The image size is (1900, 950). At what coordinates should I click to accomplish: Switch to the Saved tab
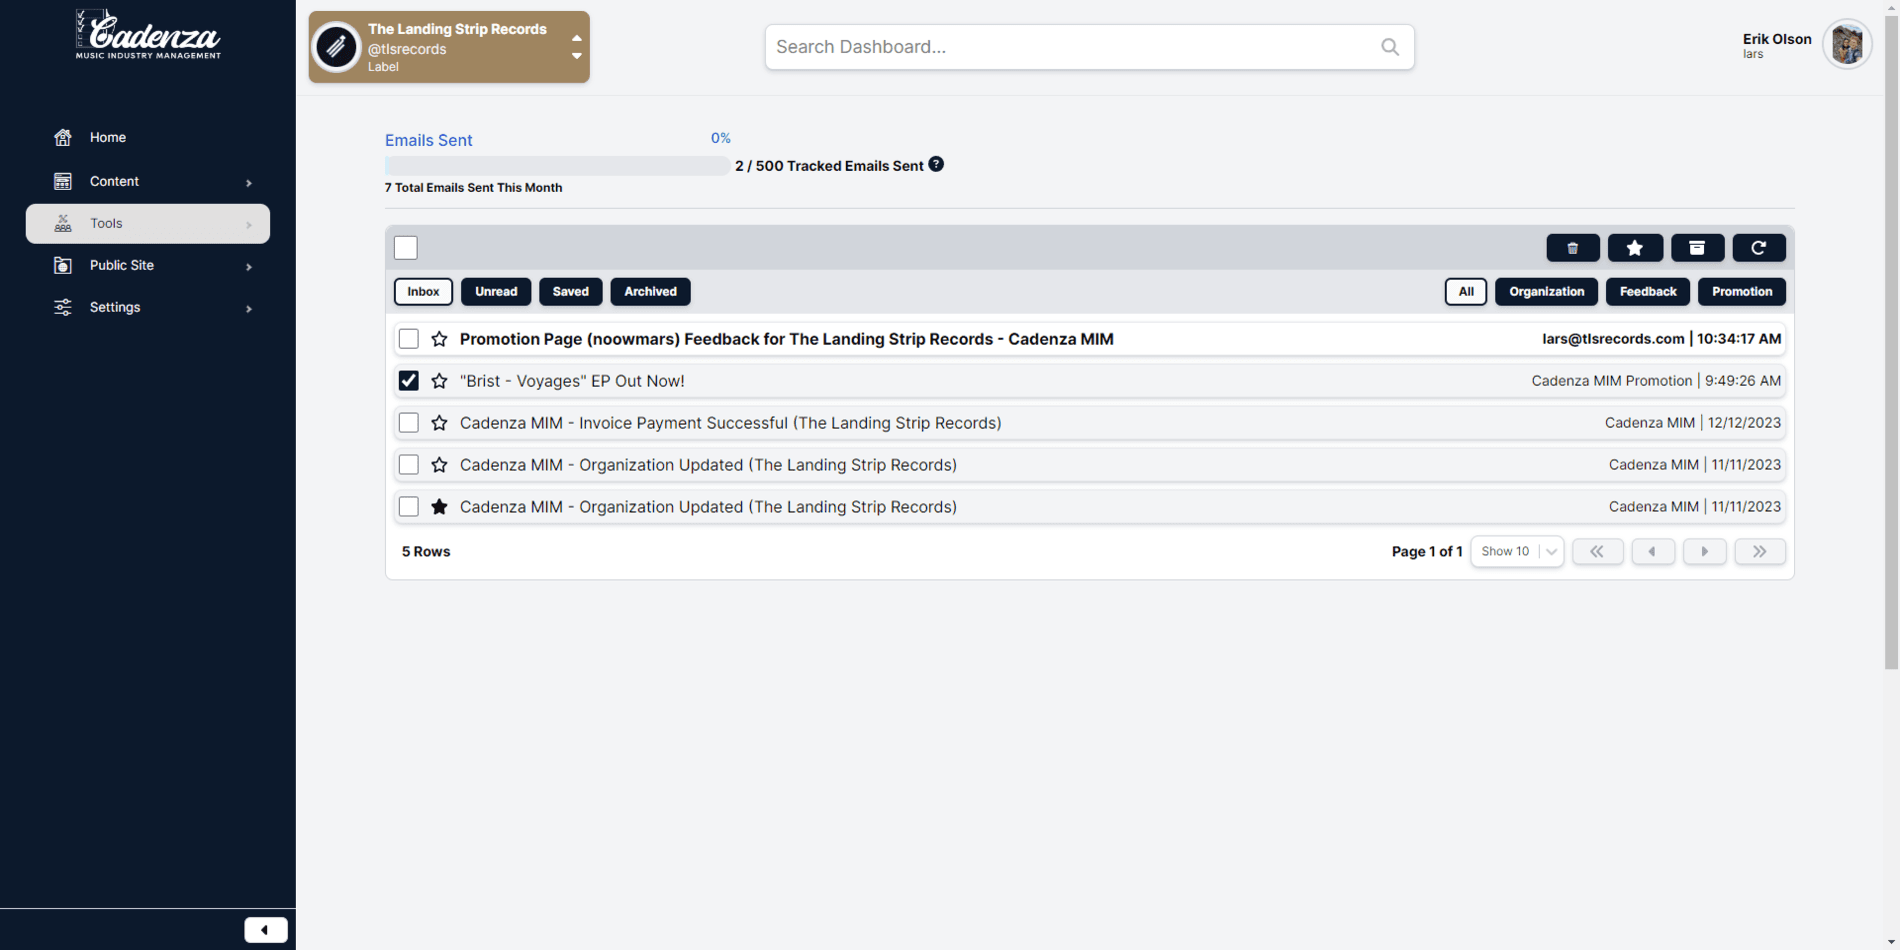571,292
